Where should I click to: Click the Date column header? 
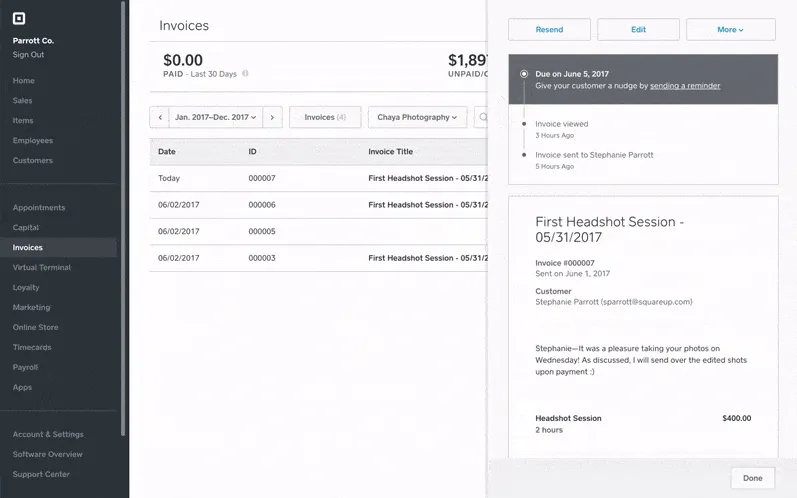tap(167, 151)
